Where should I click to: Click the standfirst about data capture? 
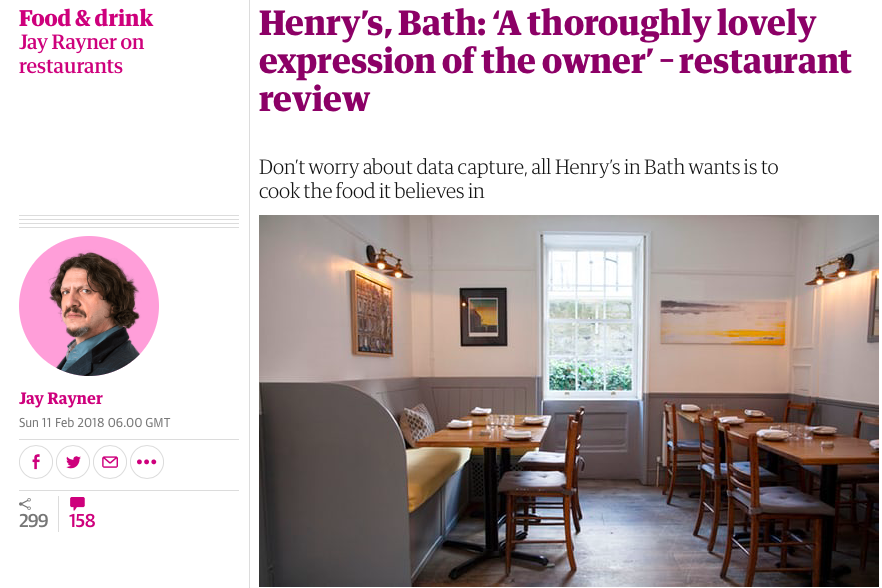[518, 179]
